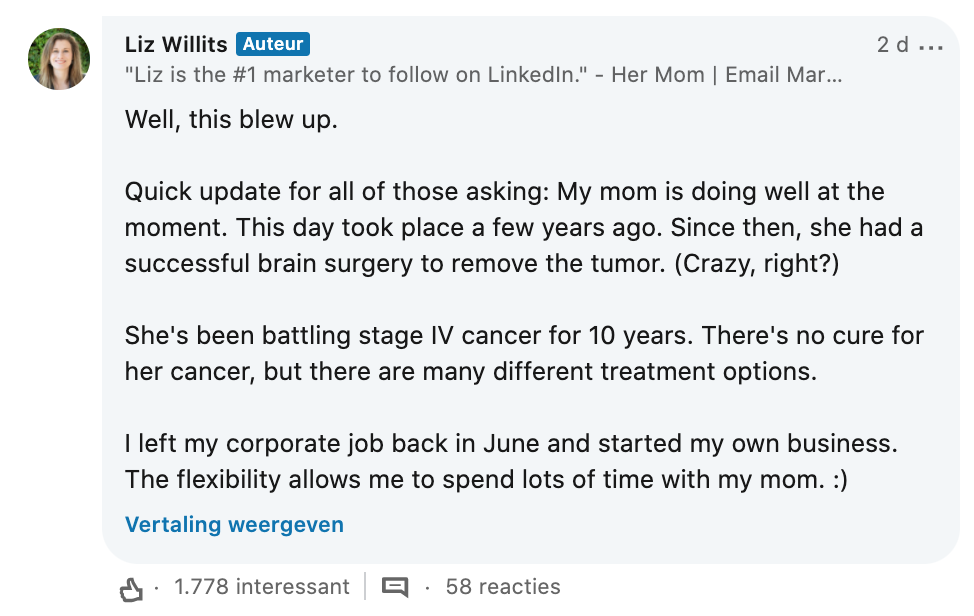Image resolution: width=974 pixels, height=616 pixels.
Task: Click the speech bubble reply icon
Action: click(x=395, y=587)
